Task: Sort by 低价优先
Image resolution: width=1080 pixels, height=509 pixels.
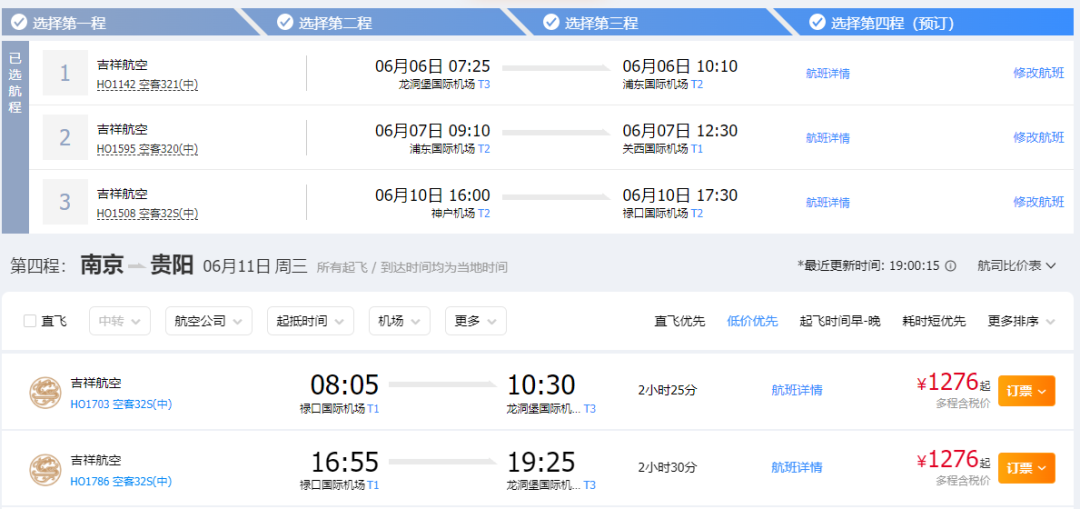Action: tap(752, 321)
